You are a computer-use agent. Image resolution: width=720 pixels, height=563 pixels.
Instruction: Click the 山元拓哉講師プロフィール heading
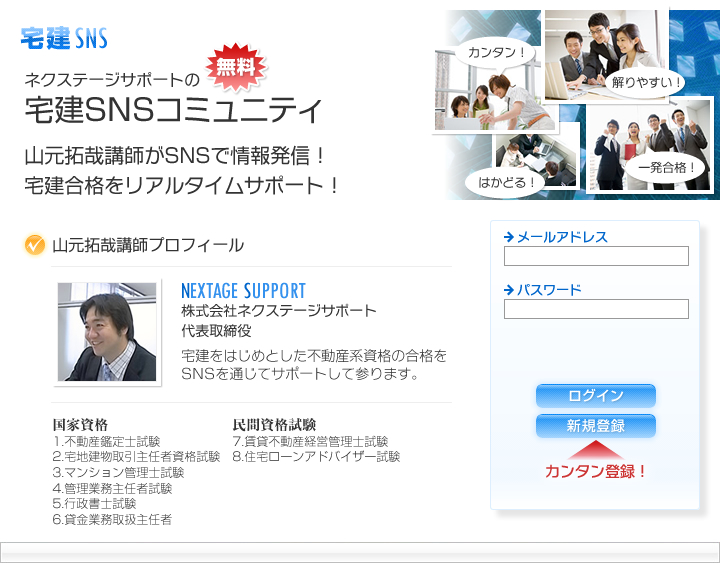(x=148, y=245)
